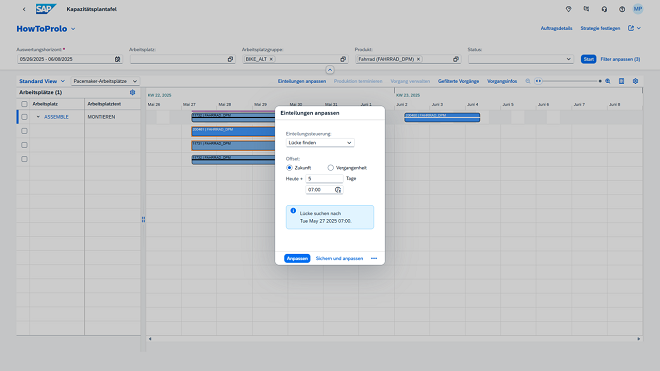Open the MP user avatar menu

638,9
